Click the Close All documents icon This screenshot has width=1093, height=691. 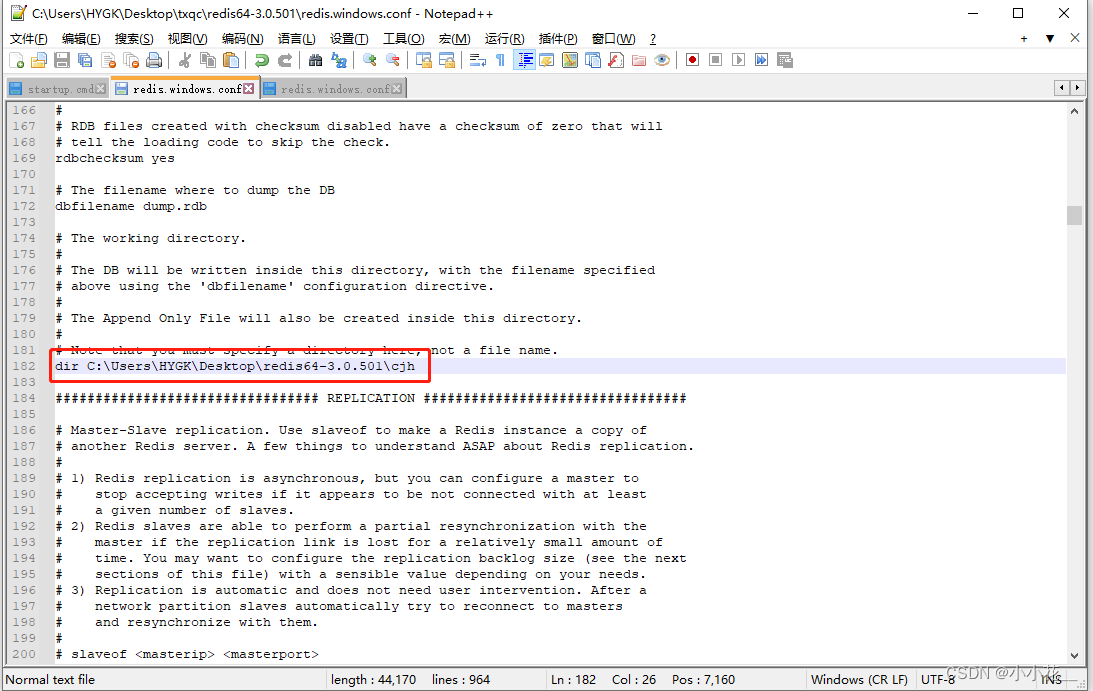point(131,60)
